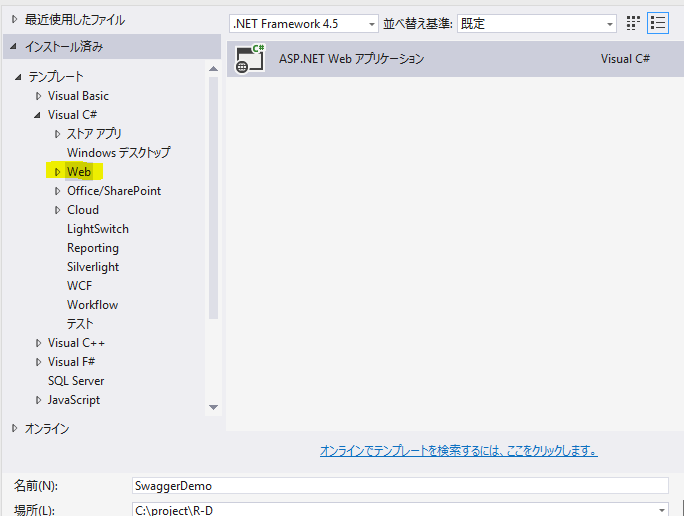Screen dimensions: 684x516
Task: Select the Visual C++ tree label
Action: [76, 343]
